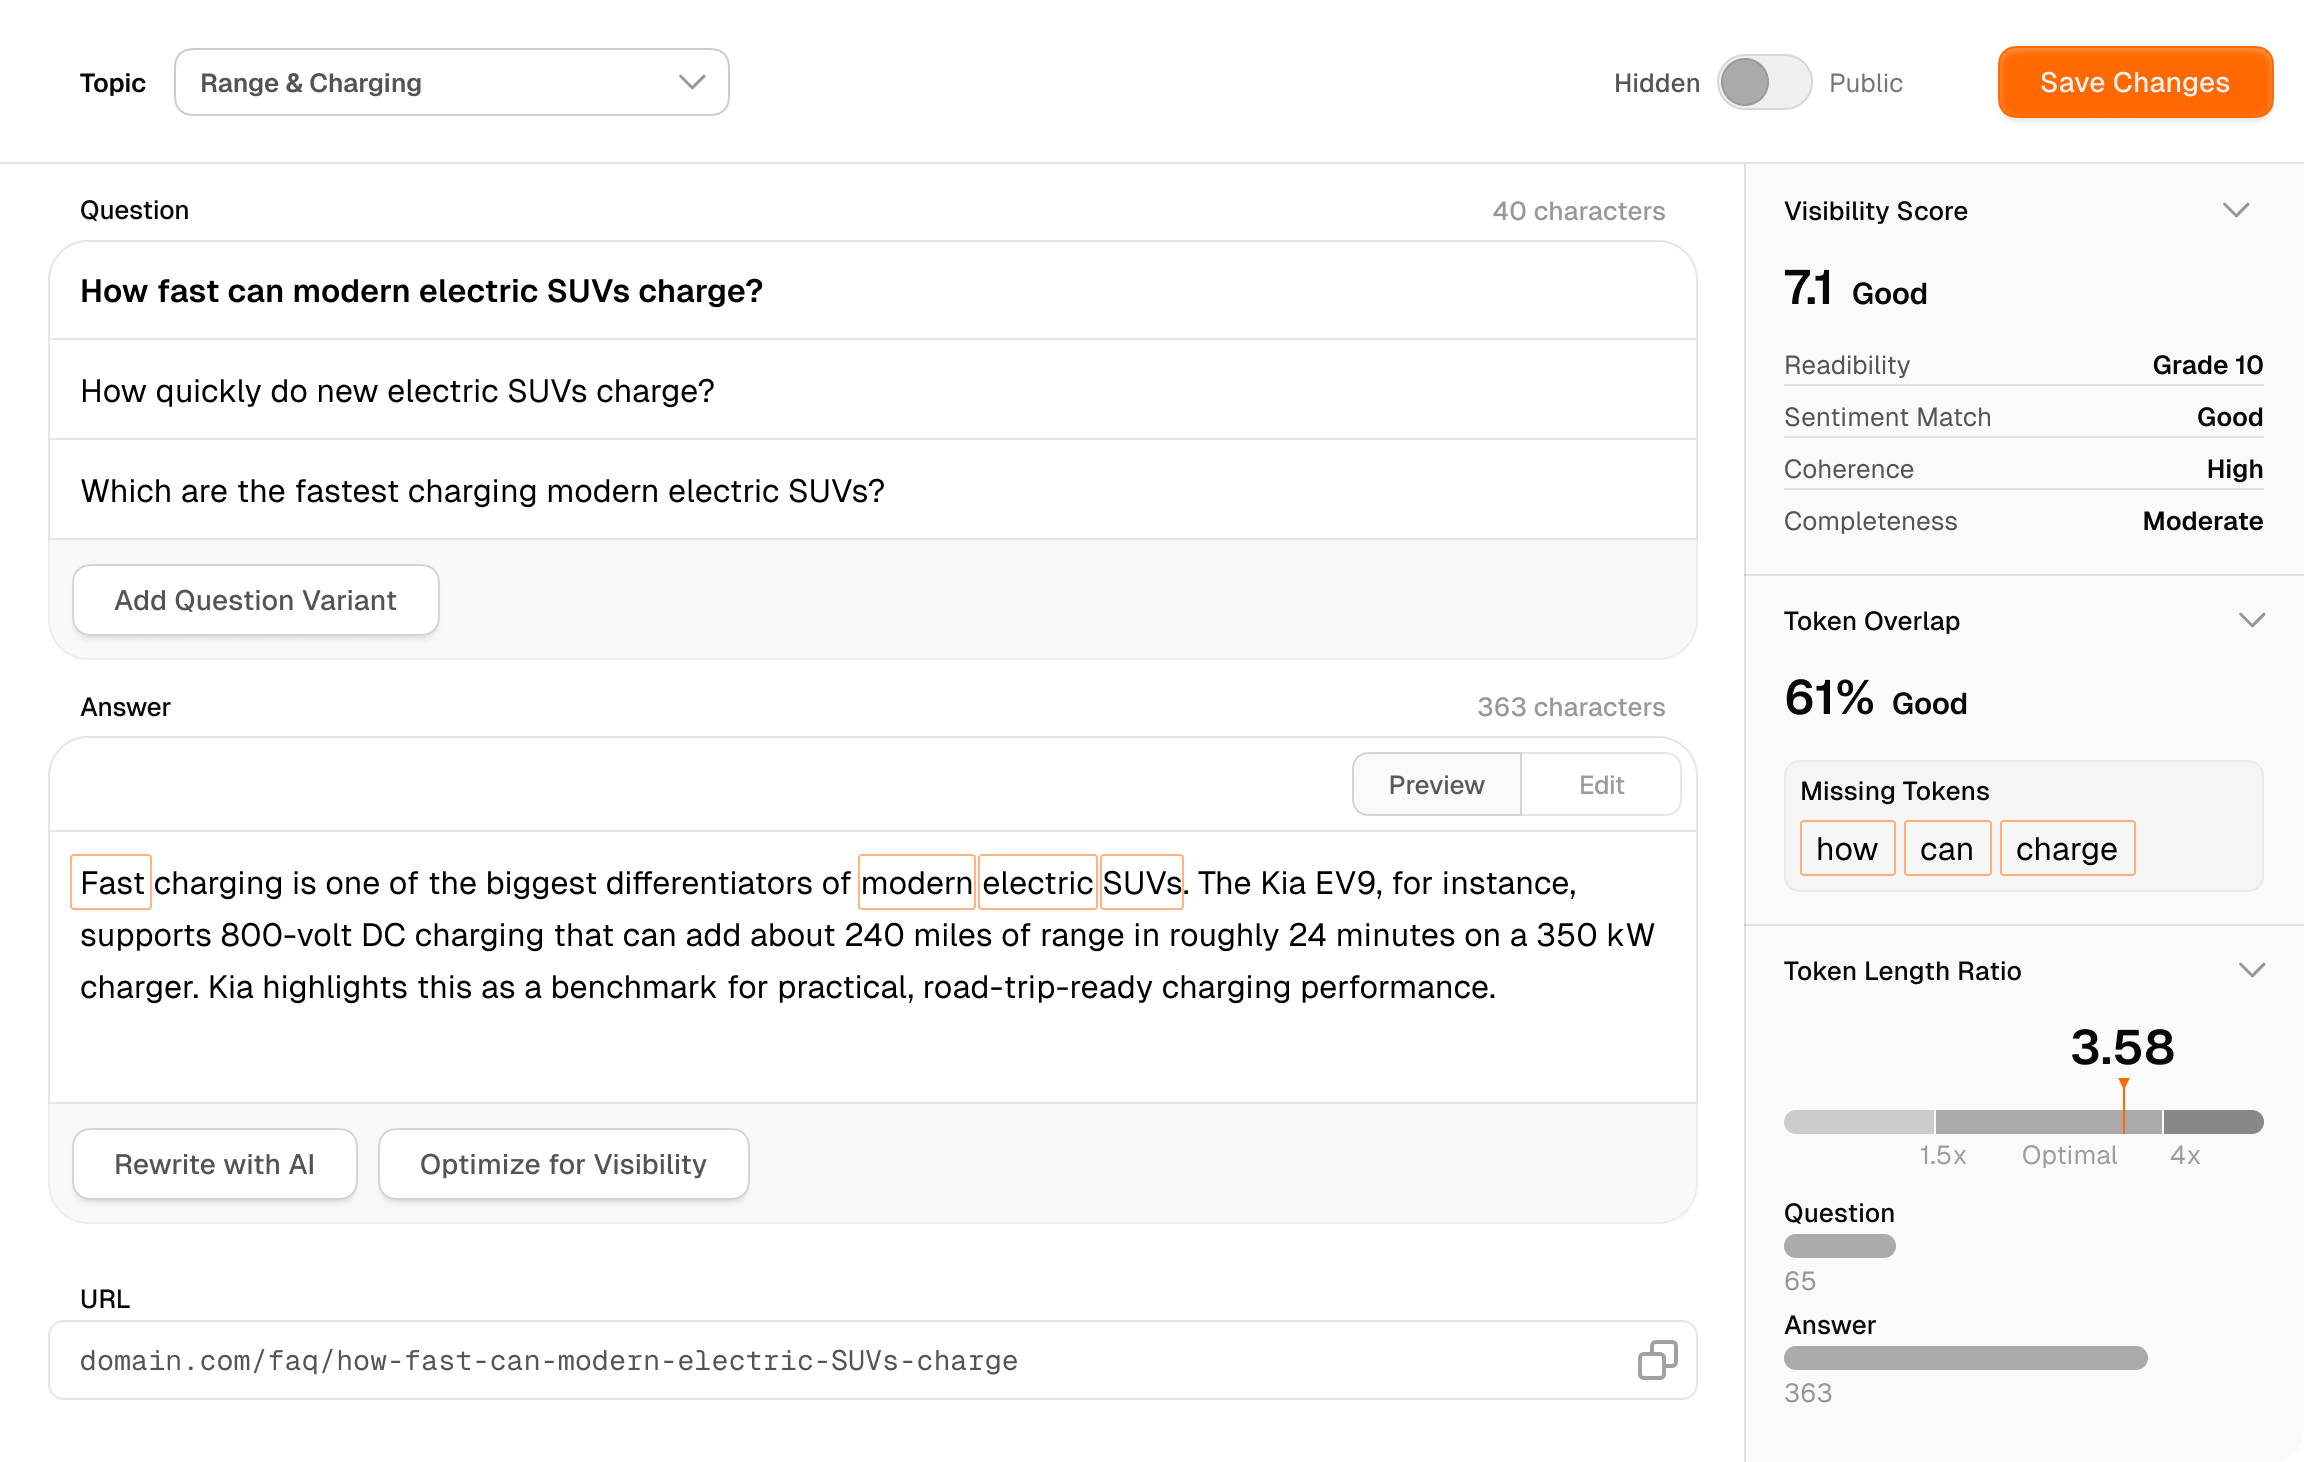Copy the FAQ URL using the copy icon
The height and width of the screenshot is (1462, 2304).
click(x=1656, y=1360)
